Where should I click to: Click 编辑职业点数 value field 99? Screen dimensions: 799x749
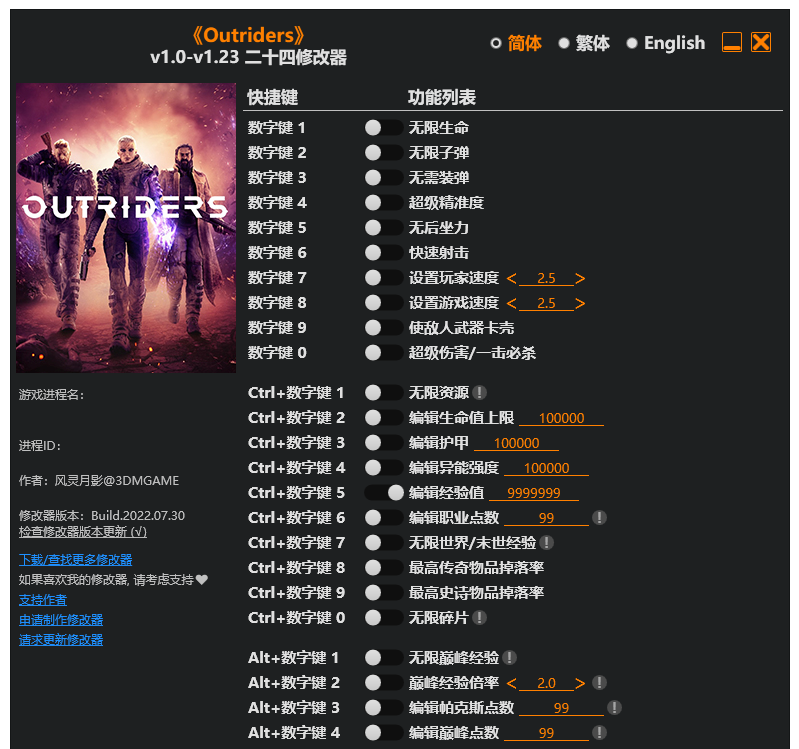pos(546,518)
